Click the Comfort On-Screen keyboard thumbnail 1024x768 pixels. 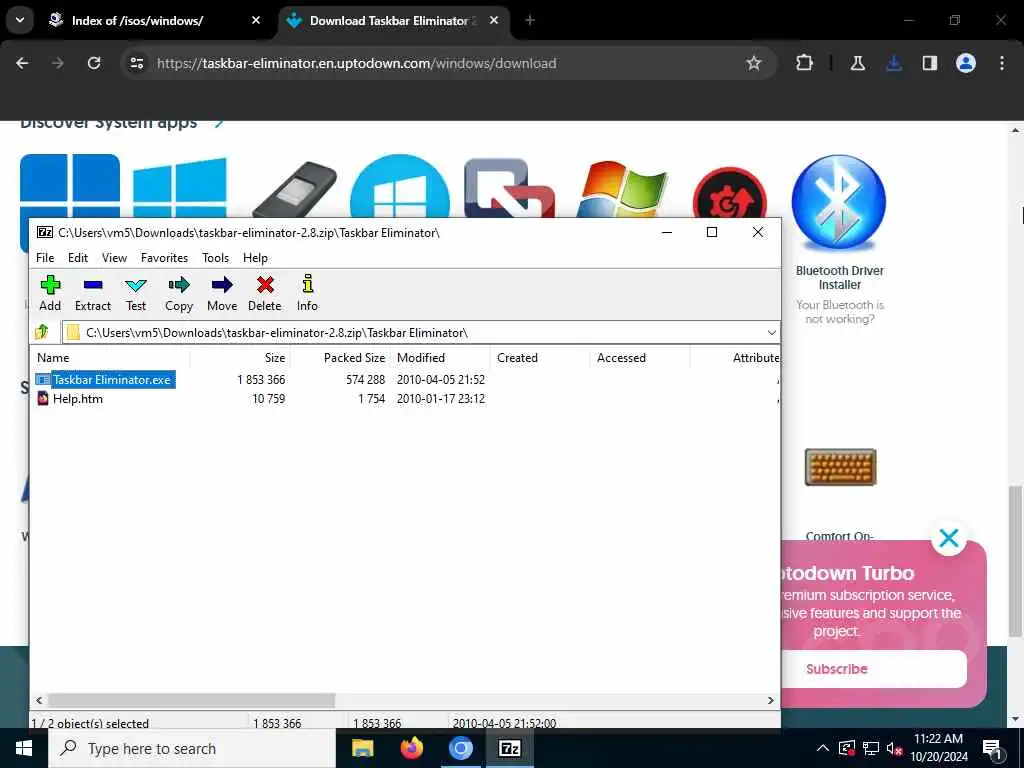coord(840,467)
